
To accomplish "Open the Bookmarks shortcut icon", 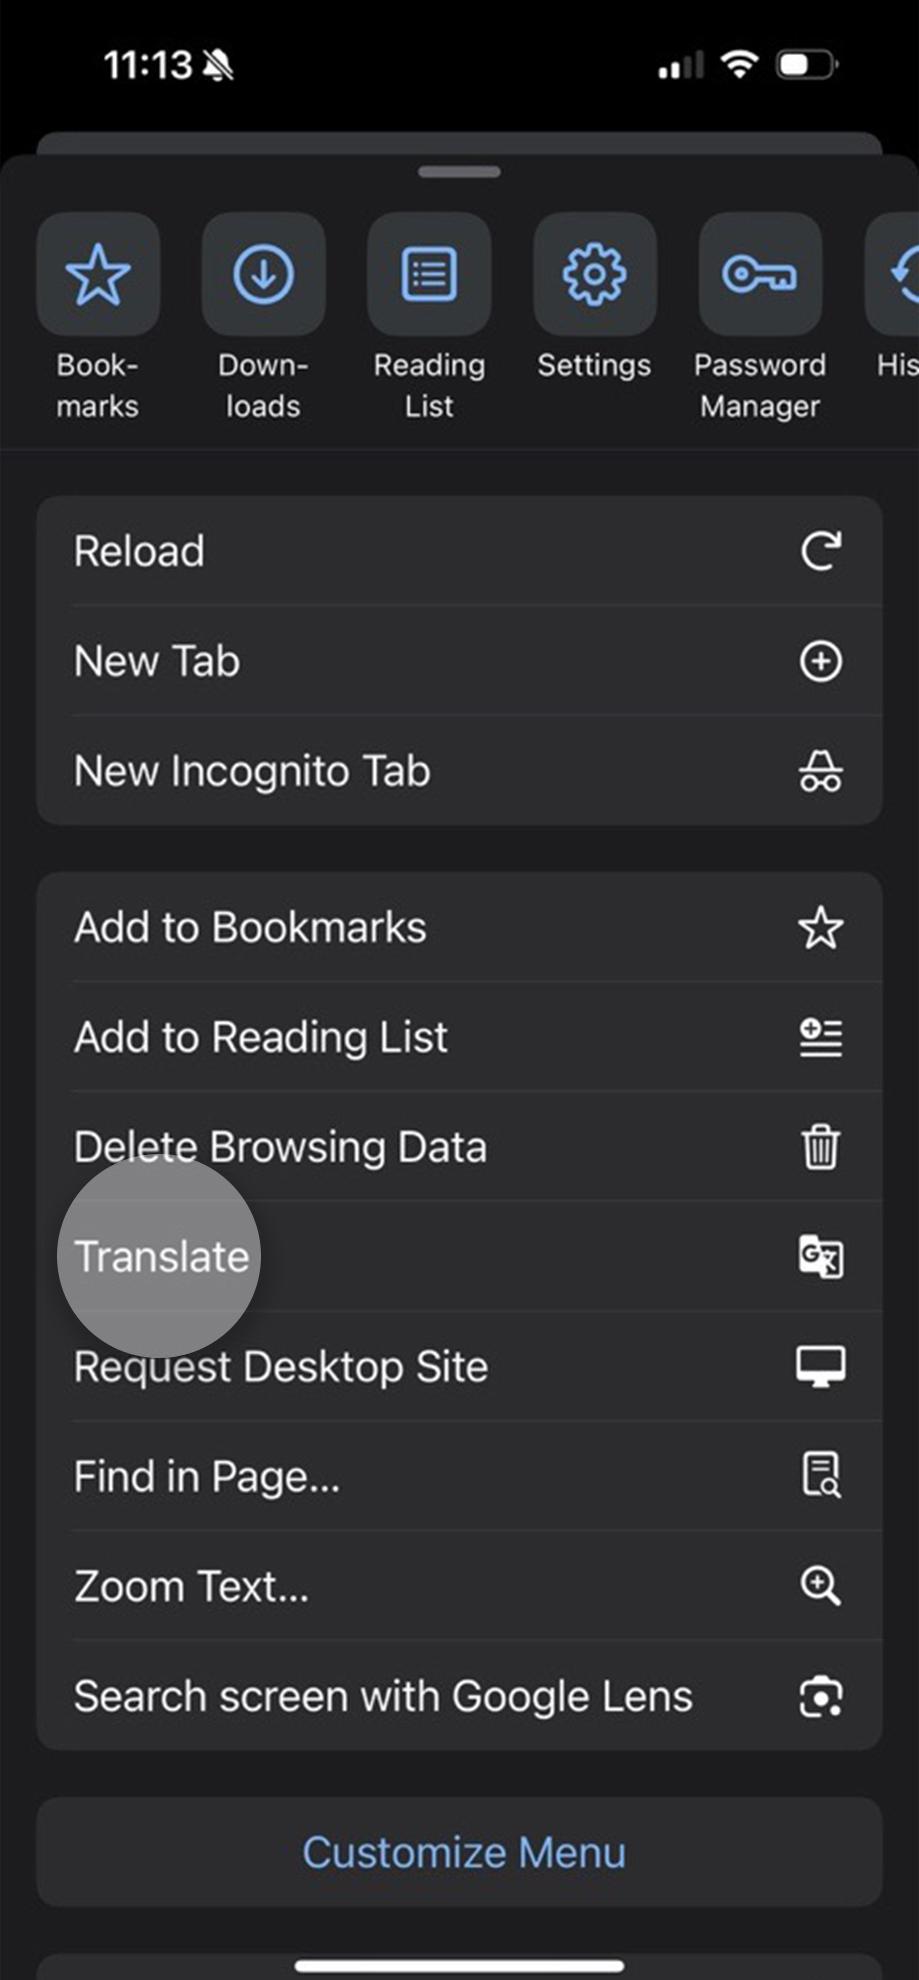I will (x=97, y=276).
